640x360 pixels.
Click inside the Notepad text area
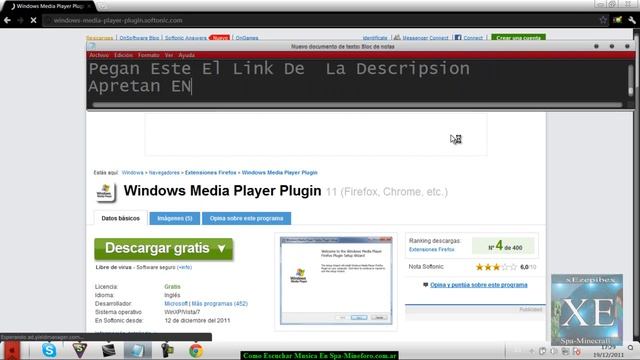(357, 80)
